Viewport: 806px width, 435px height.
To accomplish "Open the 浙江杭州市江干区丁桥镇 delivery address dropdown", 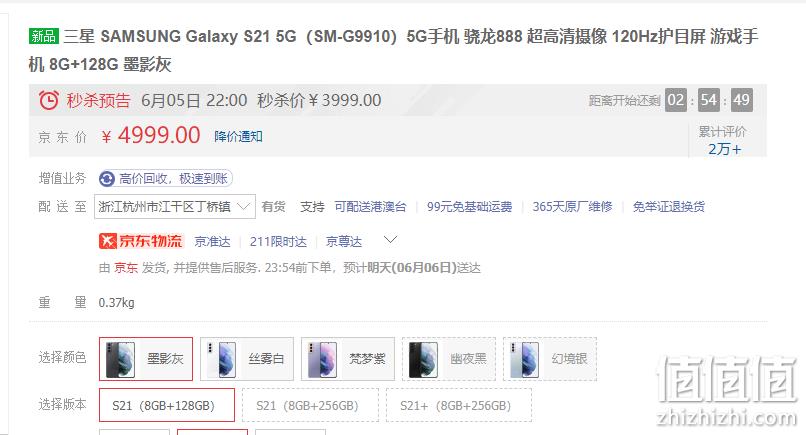I will click(x=175, y=207).
